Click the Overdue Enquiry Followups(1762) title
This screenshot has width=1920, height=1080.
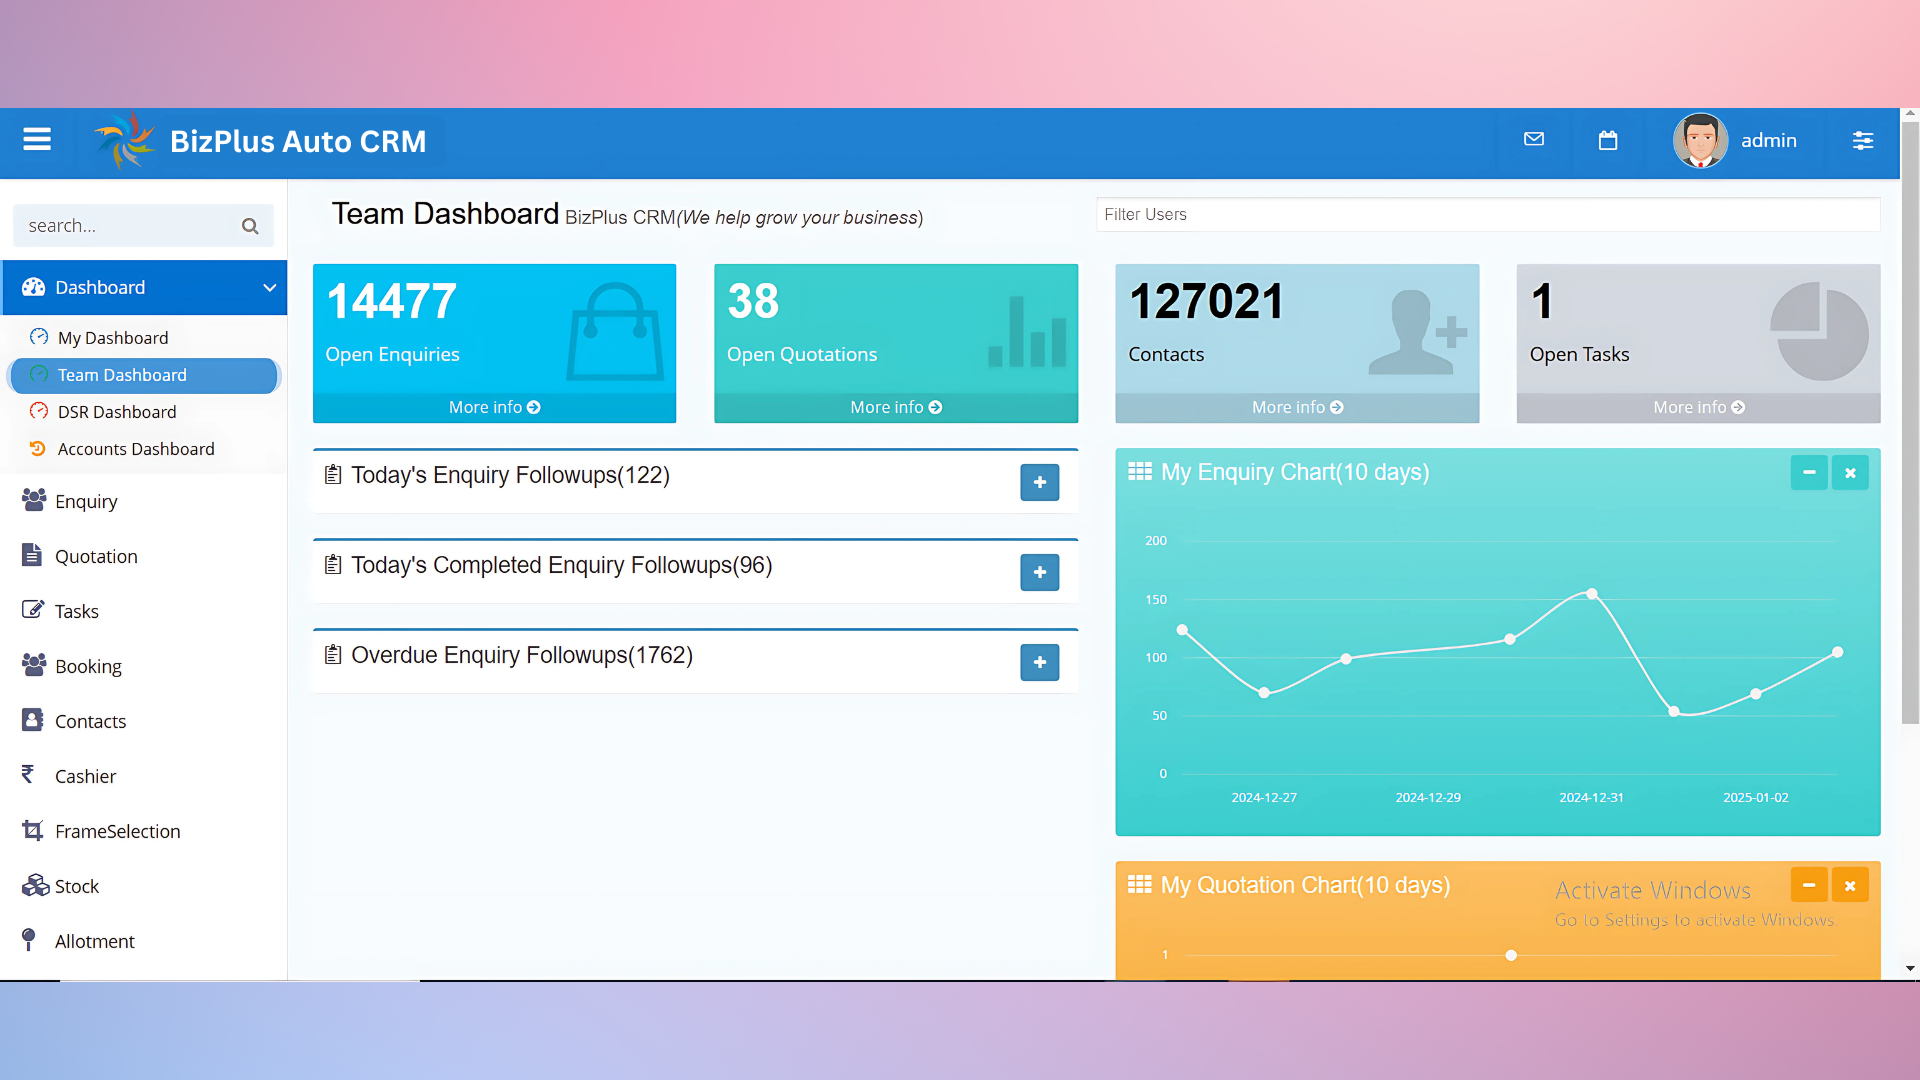coord(522,655)
